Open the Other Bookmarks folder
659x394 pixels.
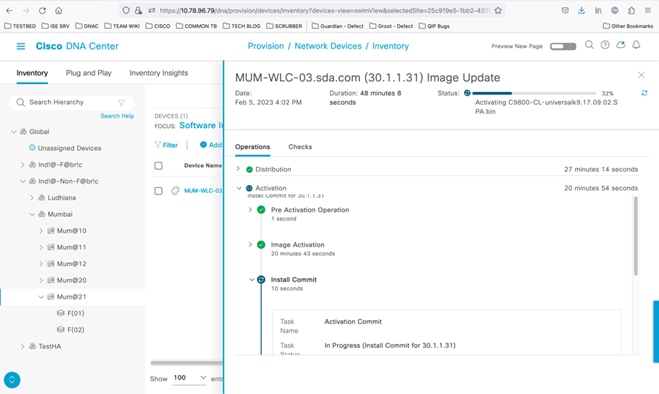(628, 26)
